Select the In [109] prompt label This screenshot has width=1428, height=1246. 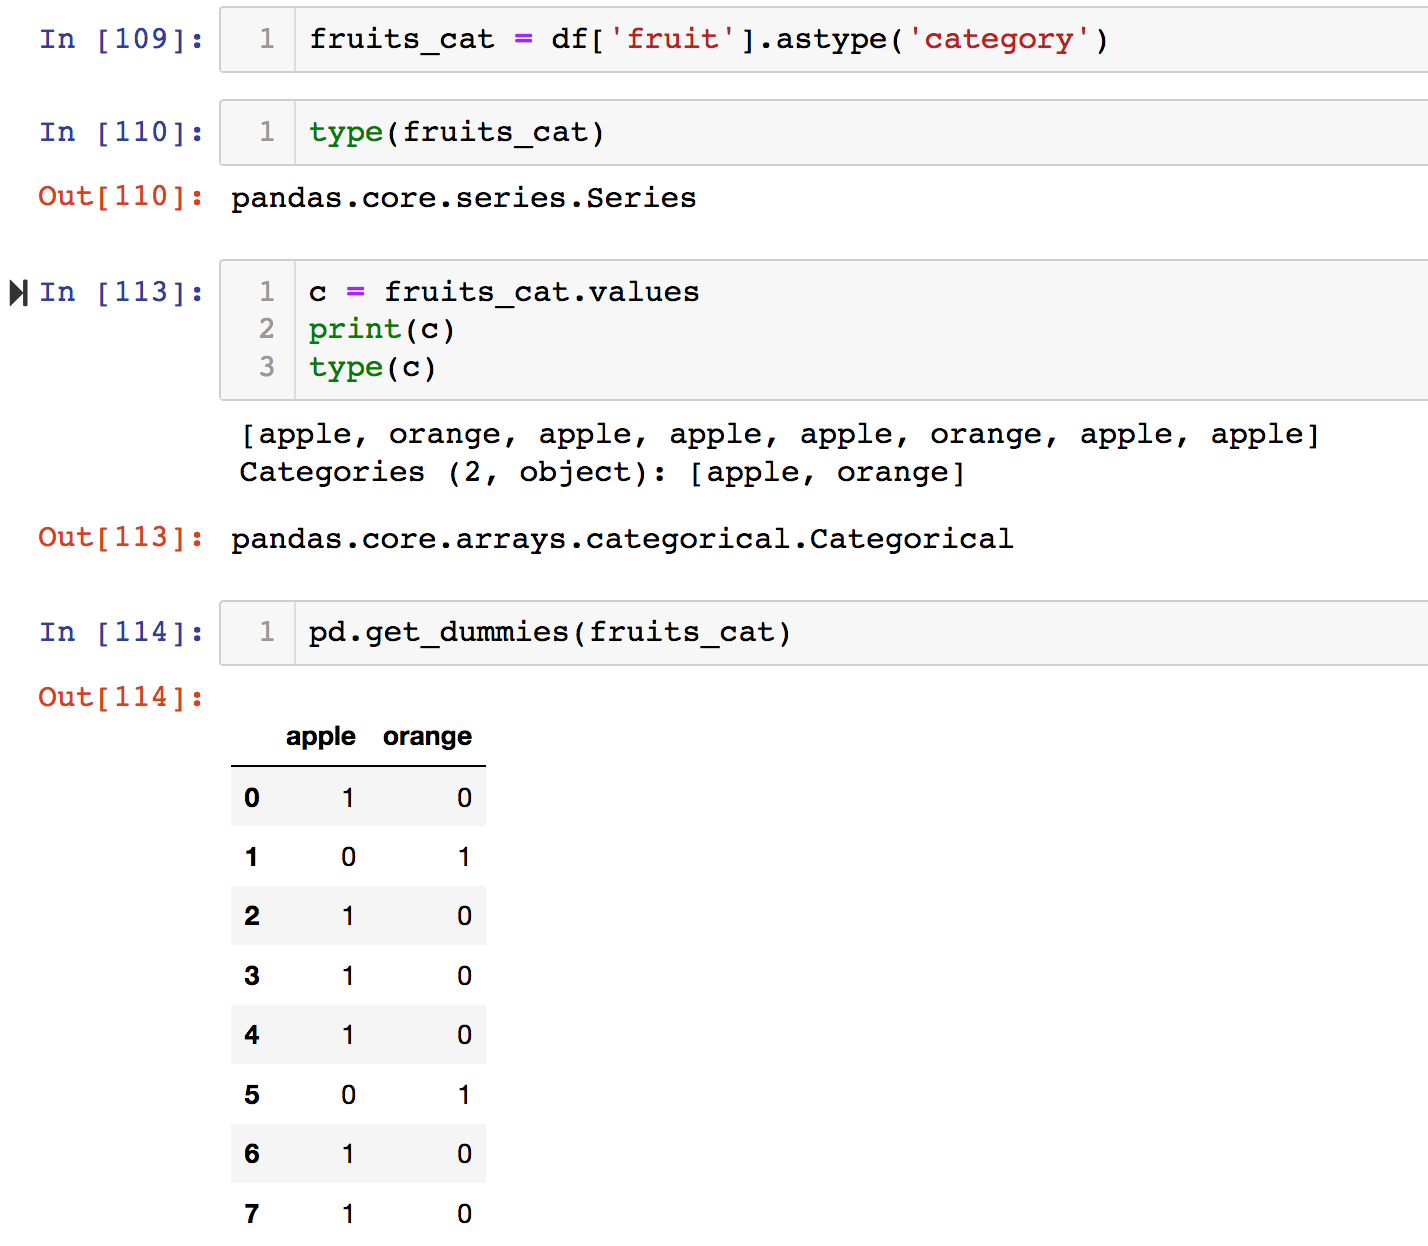(x=121, y=39)
